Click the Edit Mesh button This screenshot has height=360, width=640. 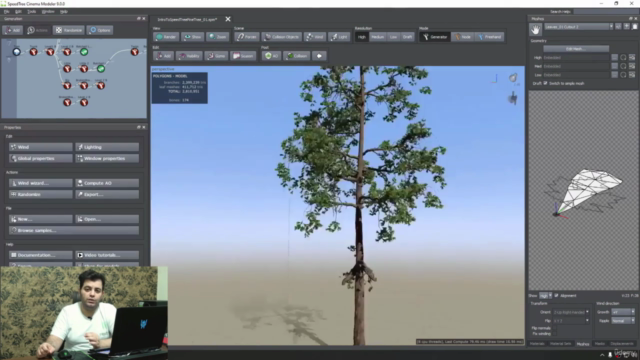(576, 49)
